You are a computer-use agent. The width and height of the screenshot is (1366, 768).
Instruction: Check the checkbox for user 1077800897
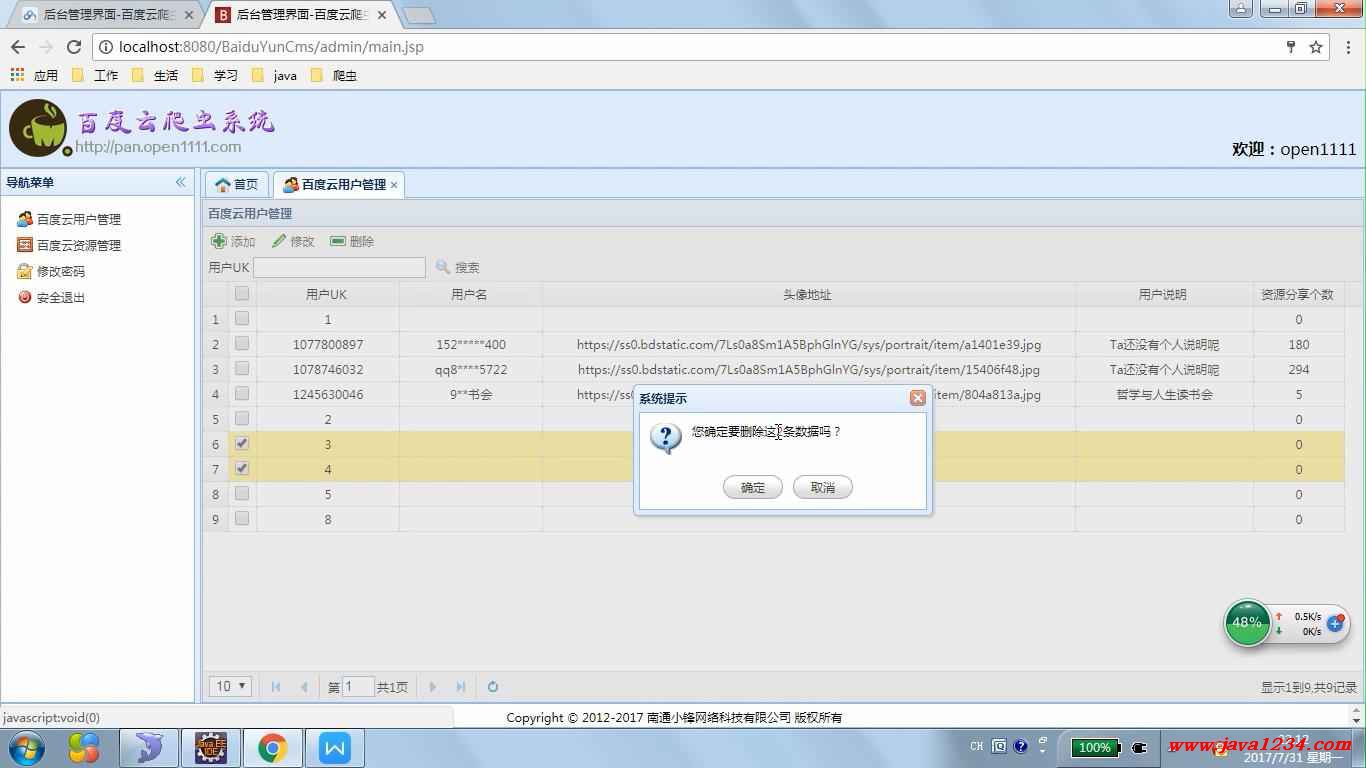point(242,344)
